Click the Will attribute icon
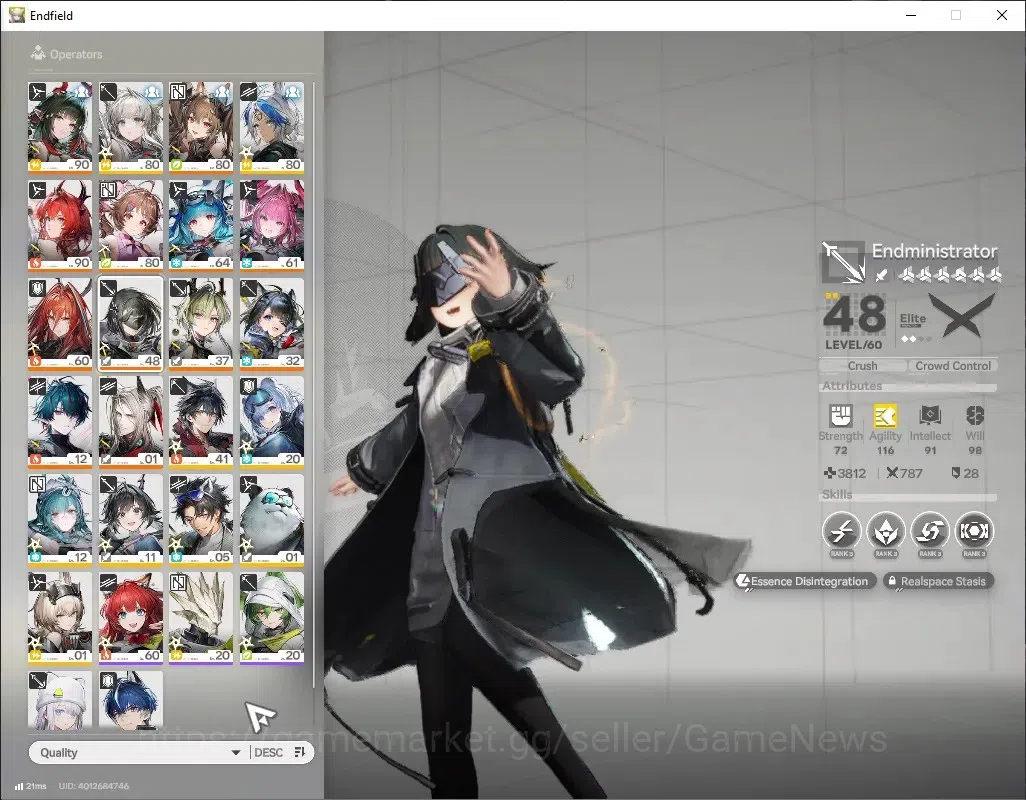The image size is (1026, 800). pyautogui.click(x=975, y=415)
